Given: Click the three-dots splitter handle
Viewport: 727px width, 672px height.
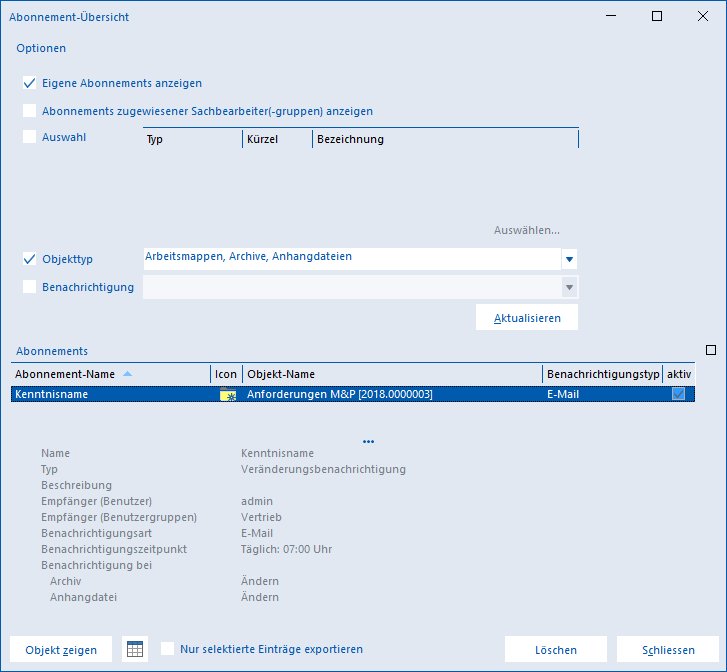Looking at the screenshot, I should coord(369,442).
